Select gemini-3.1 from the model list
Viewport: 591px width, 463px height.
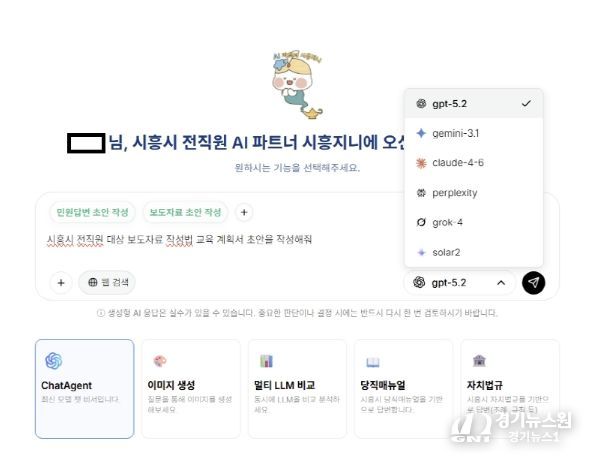[x=473, y=133]
